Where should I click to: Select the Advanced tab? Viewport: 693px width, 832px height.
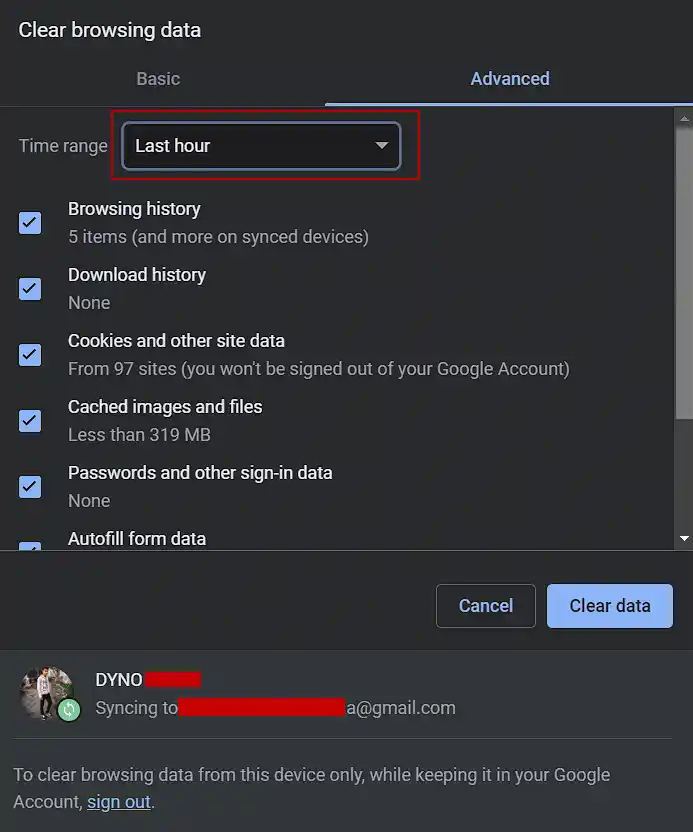(x=509, y=79)
